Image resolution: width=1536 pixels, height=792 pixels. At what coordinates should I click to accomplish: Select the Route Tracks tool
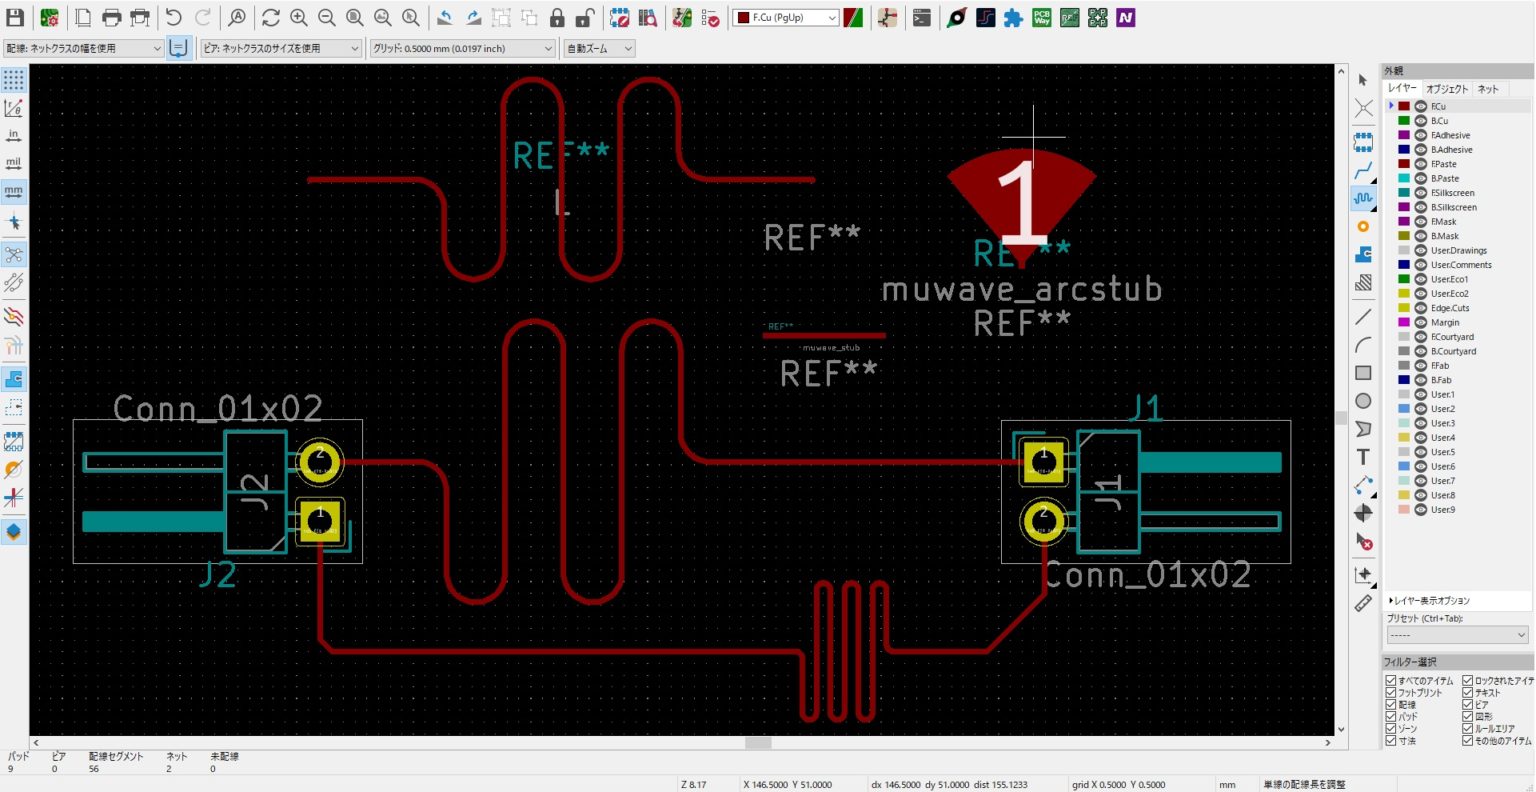1363,171
